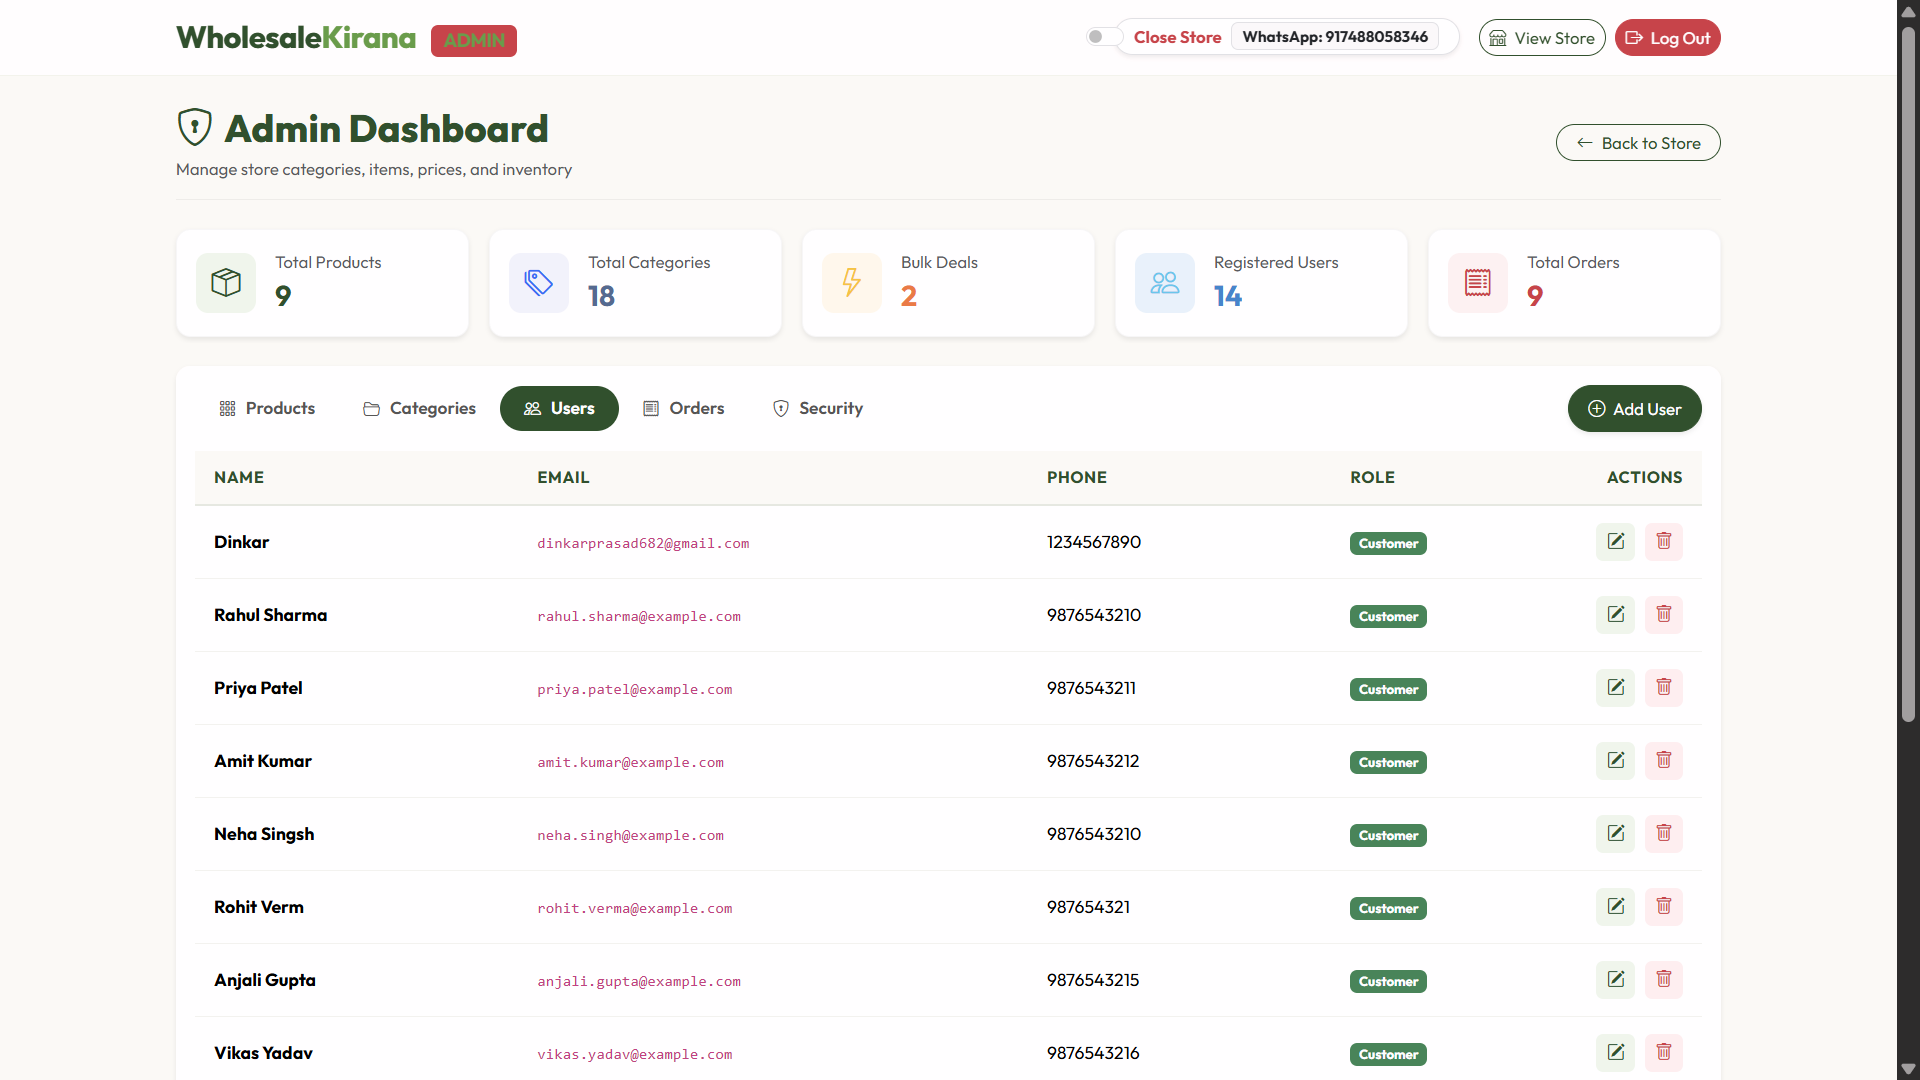
Task: Click phone number 9876543215
Action: pyautogui.click(x=1093, y=980)
